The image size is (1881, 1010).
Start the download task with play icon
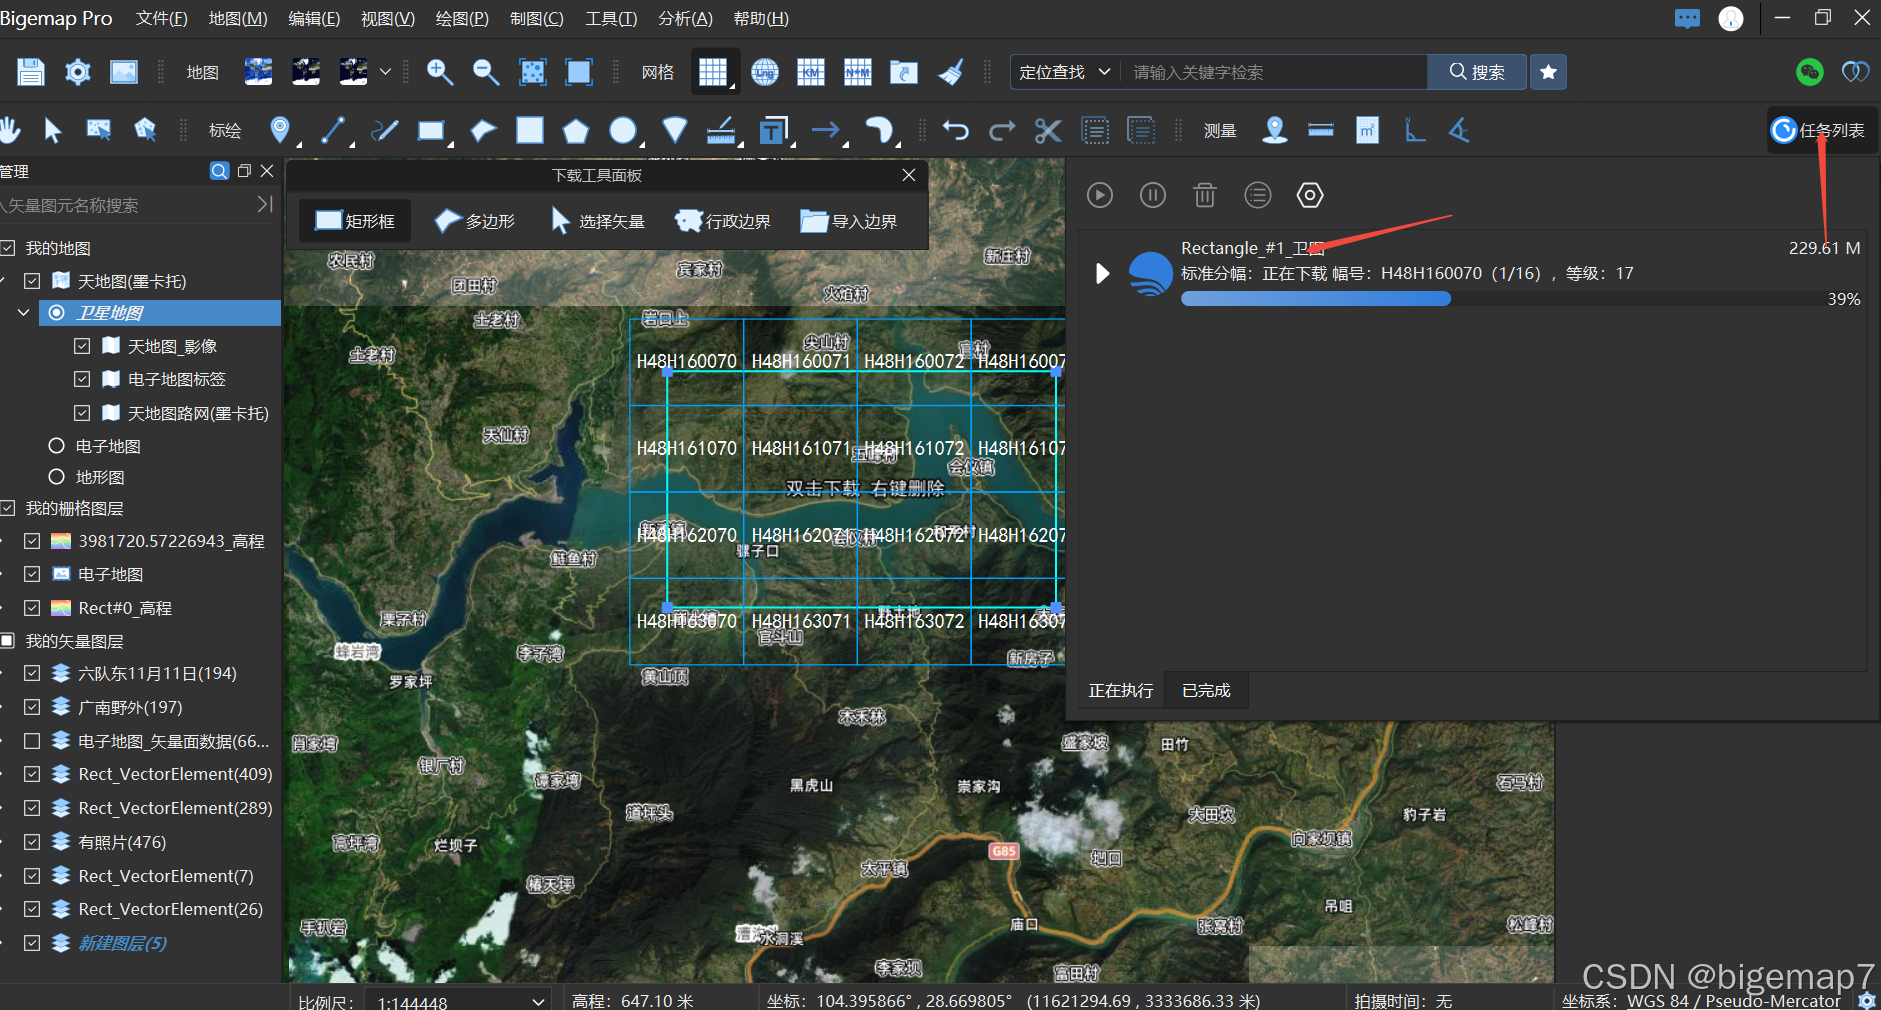coord(1100,195)
